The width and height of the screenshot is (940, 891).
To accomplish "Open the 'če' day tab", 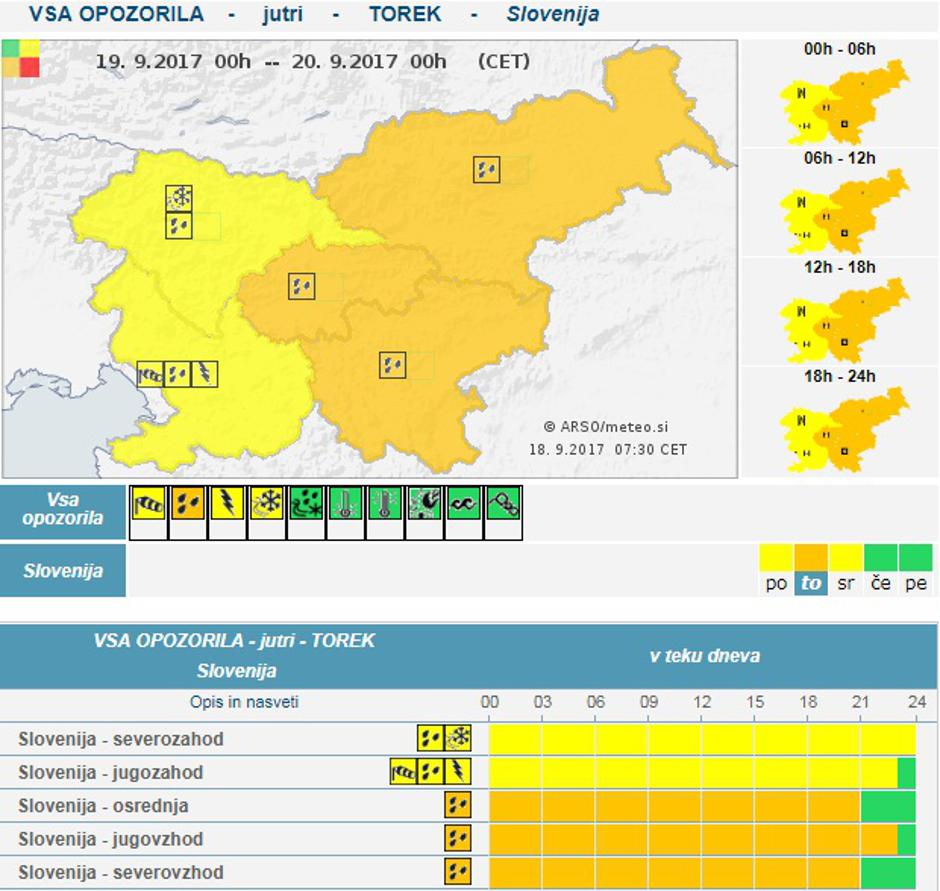I will (x=880, y=571).
